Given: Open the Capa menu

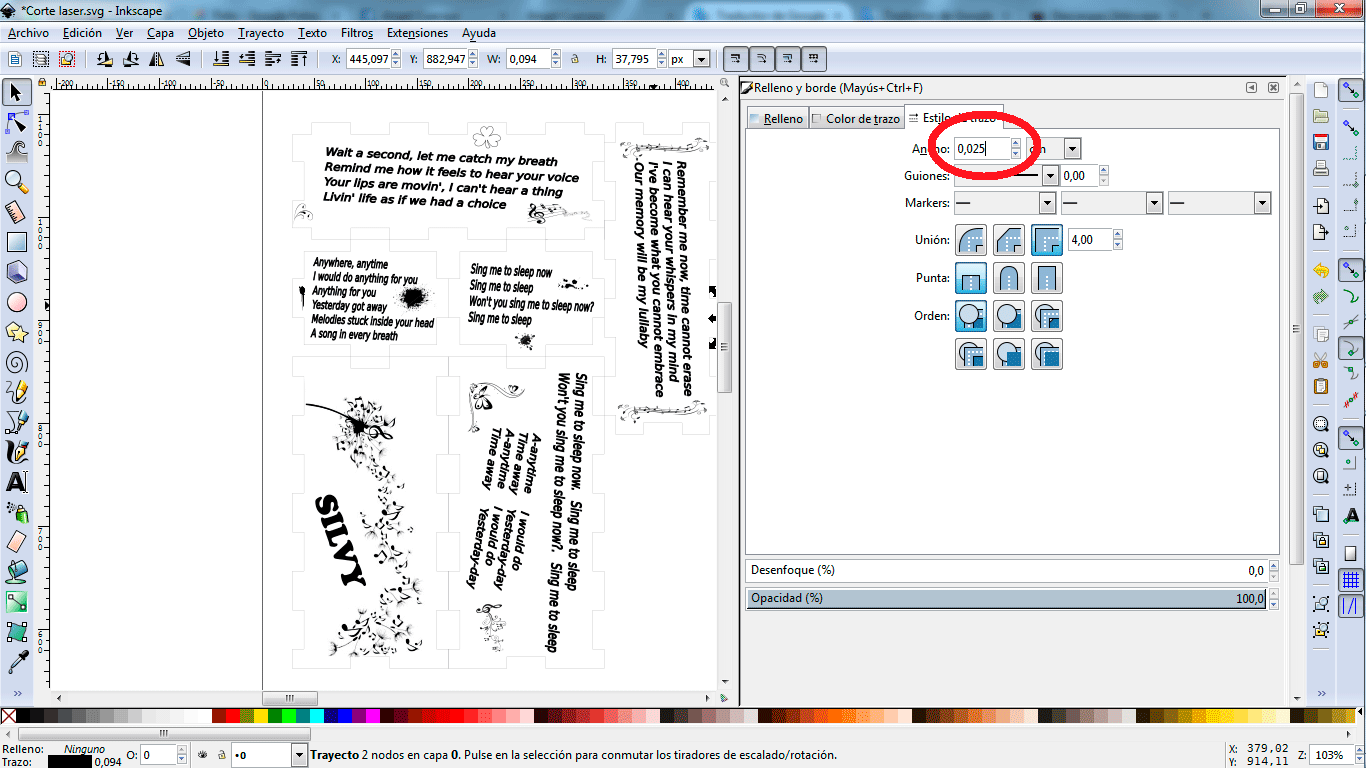Looking at the screenshot, I should pos(160,33).
